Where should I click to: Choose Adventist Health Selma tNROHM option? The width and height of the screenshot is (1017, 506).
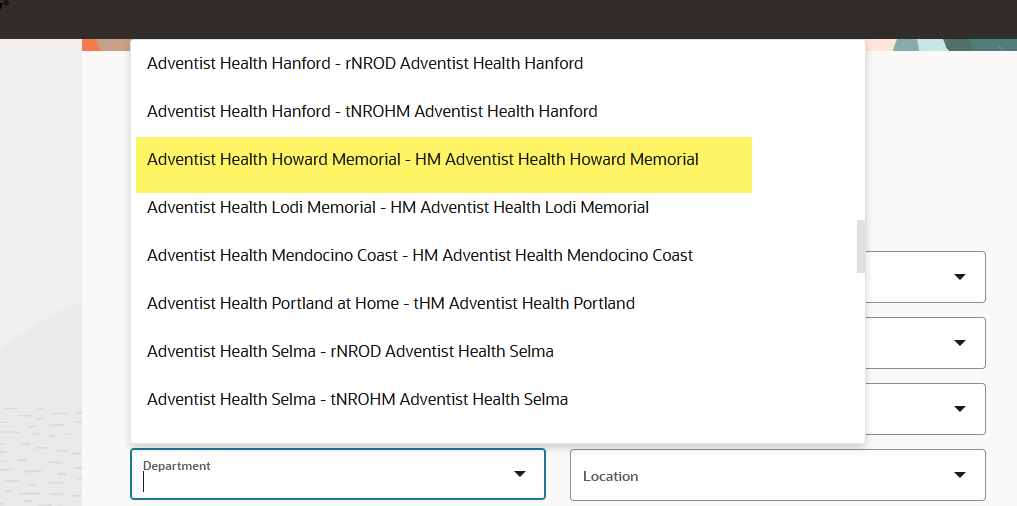(357, 399)
